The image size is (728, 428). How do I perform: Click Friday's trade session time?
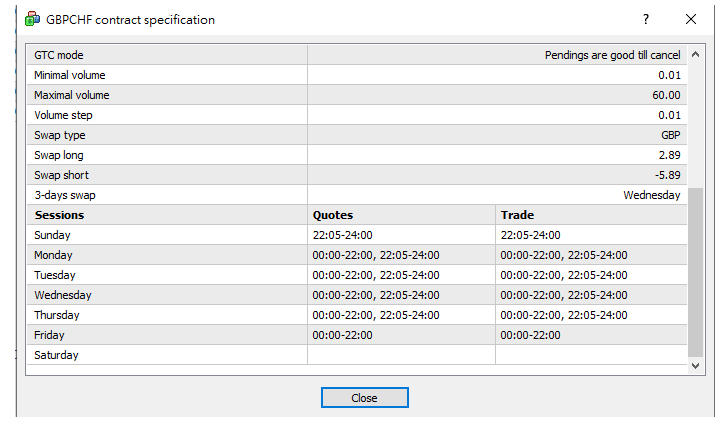530,335
